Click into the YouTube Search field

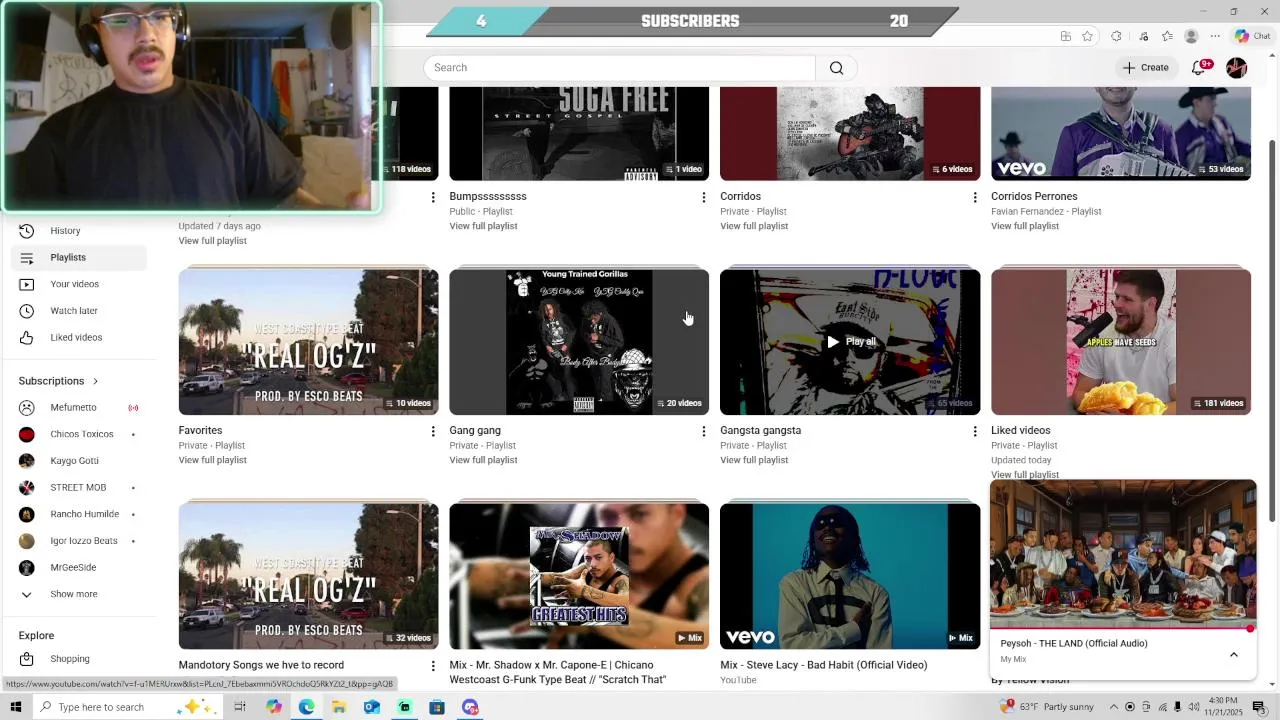click(x=620, y=68)
